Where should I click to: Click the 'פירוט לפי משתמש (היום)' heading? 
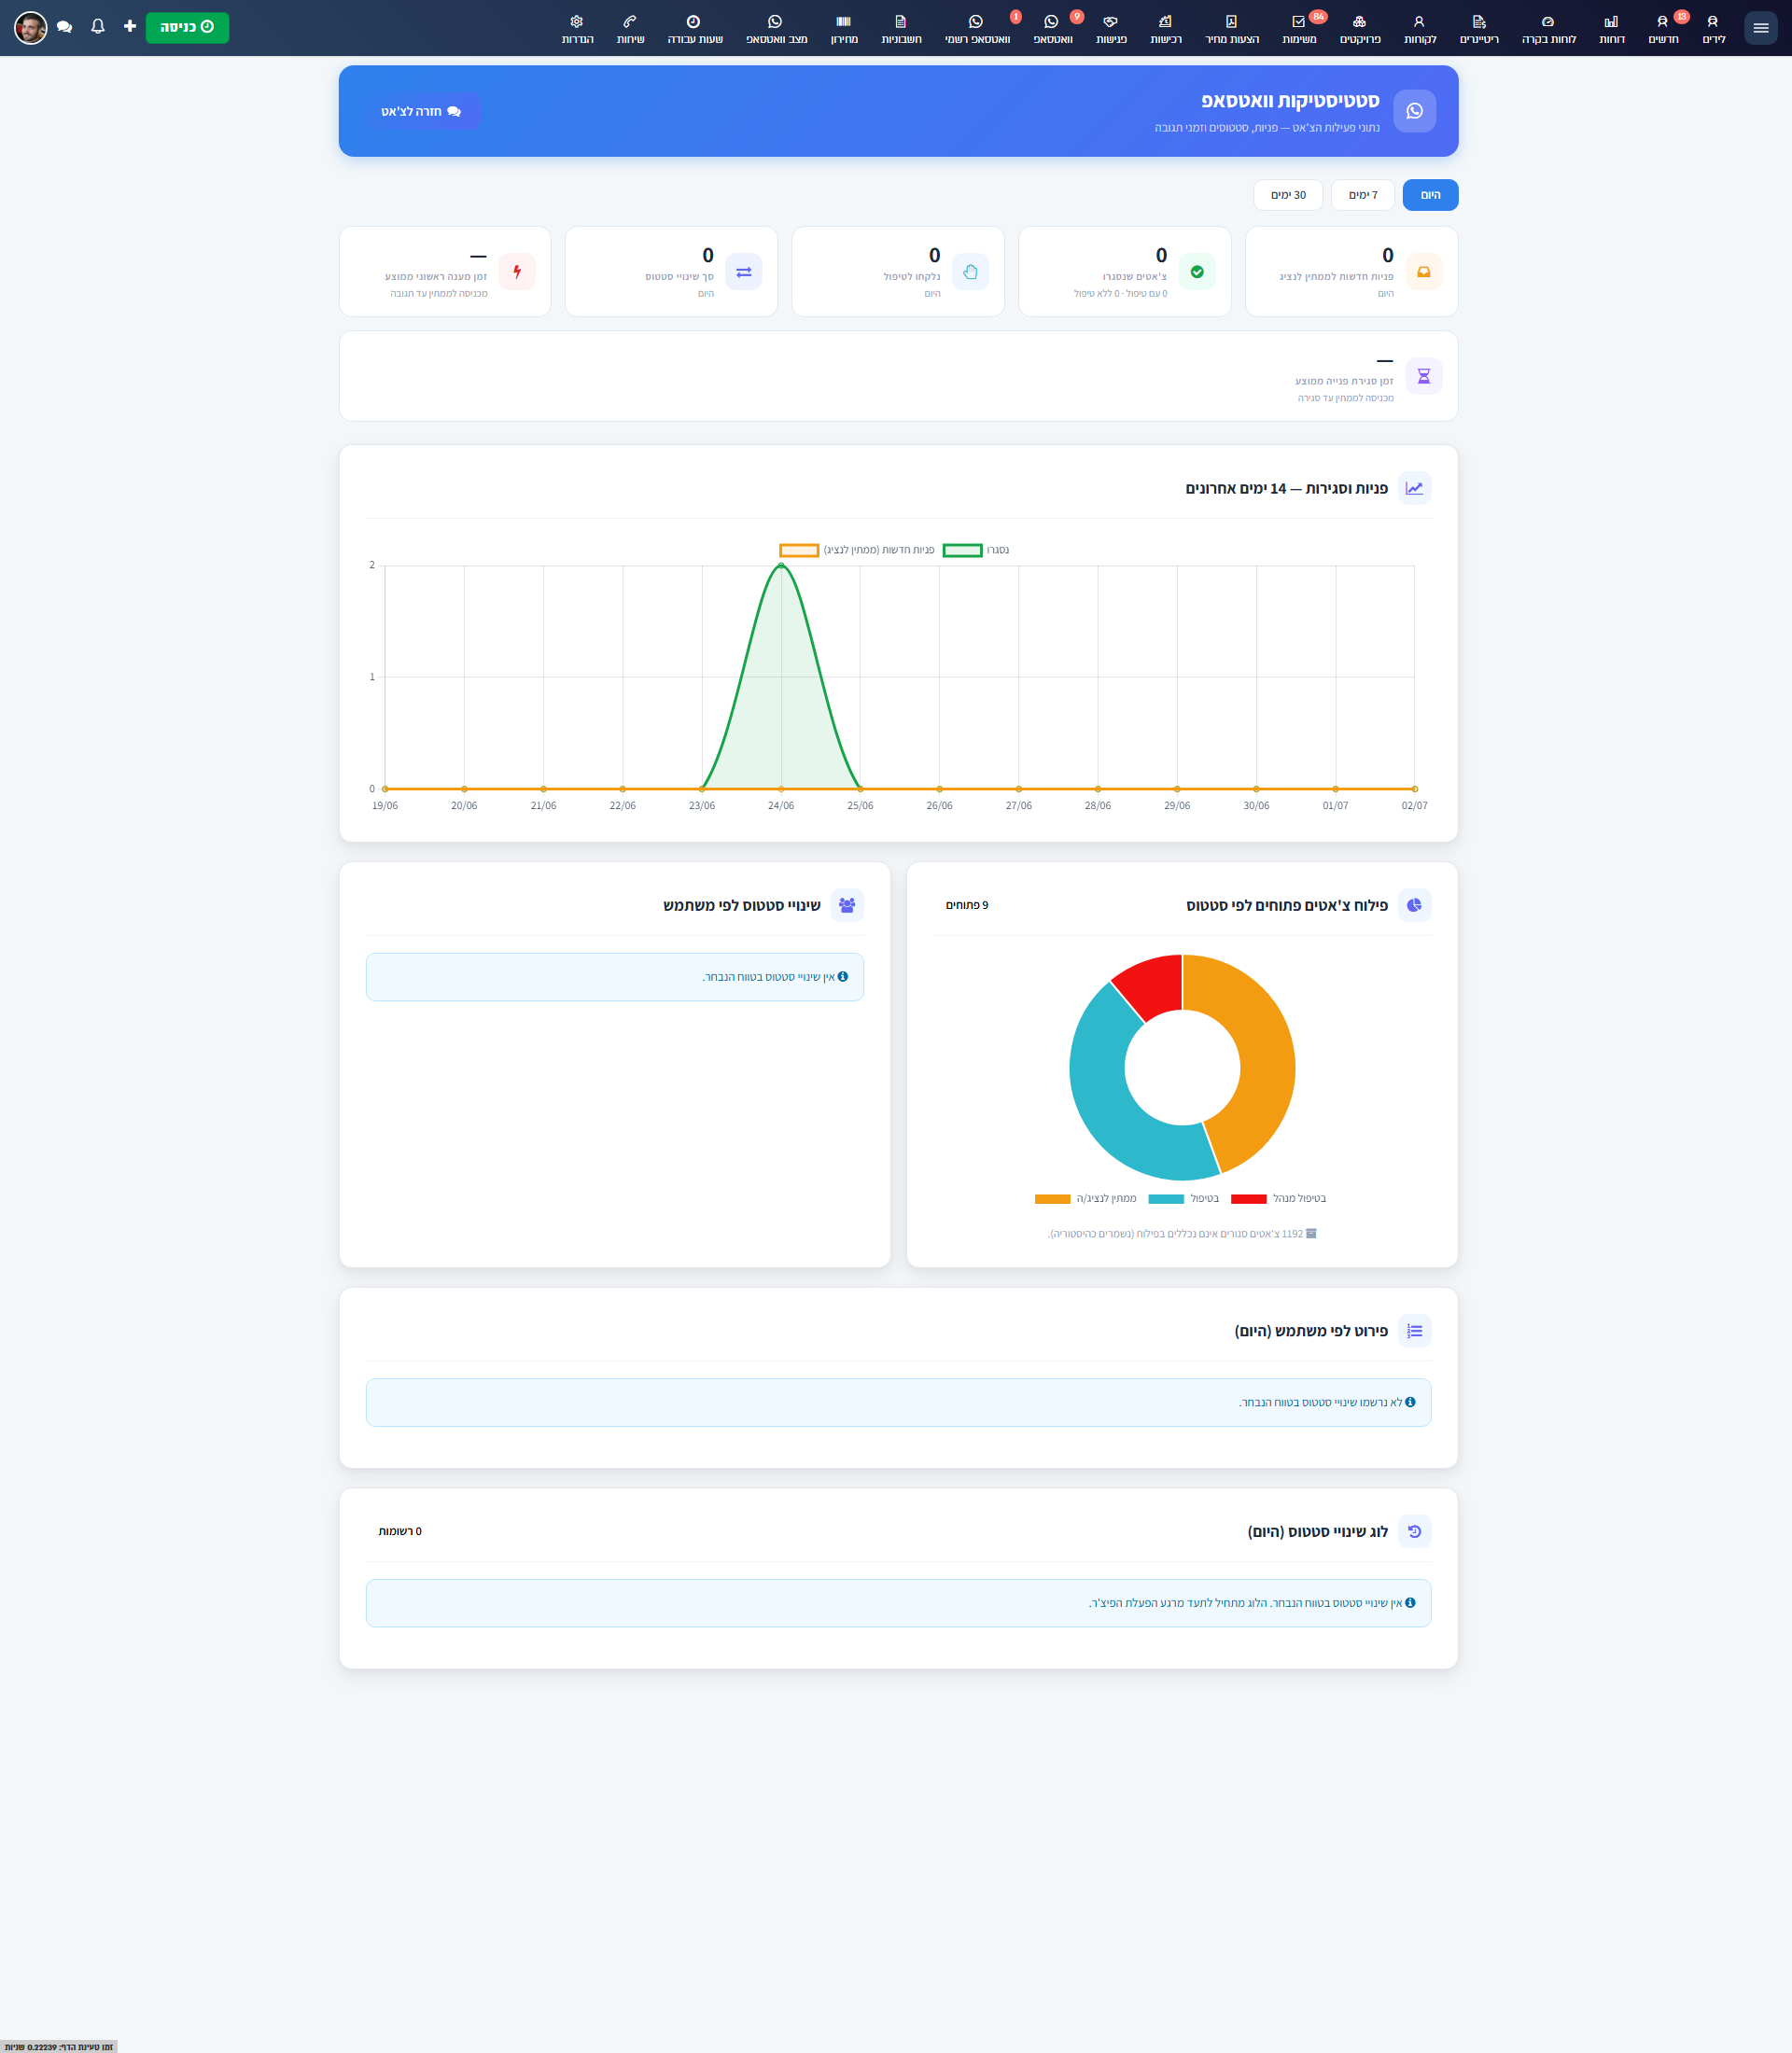[1311, 1331]
